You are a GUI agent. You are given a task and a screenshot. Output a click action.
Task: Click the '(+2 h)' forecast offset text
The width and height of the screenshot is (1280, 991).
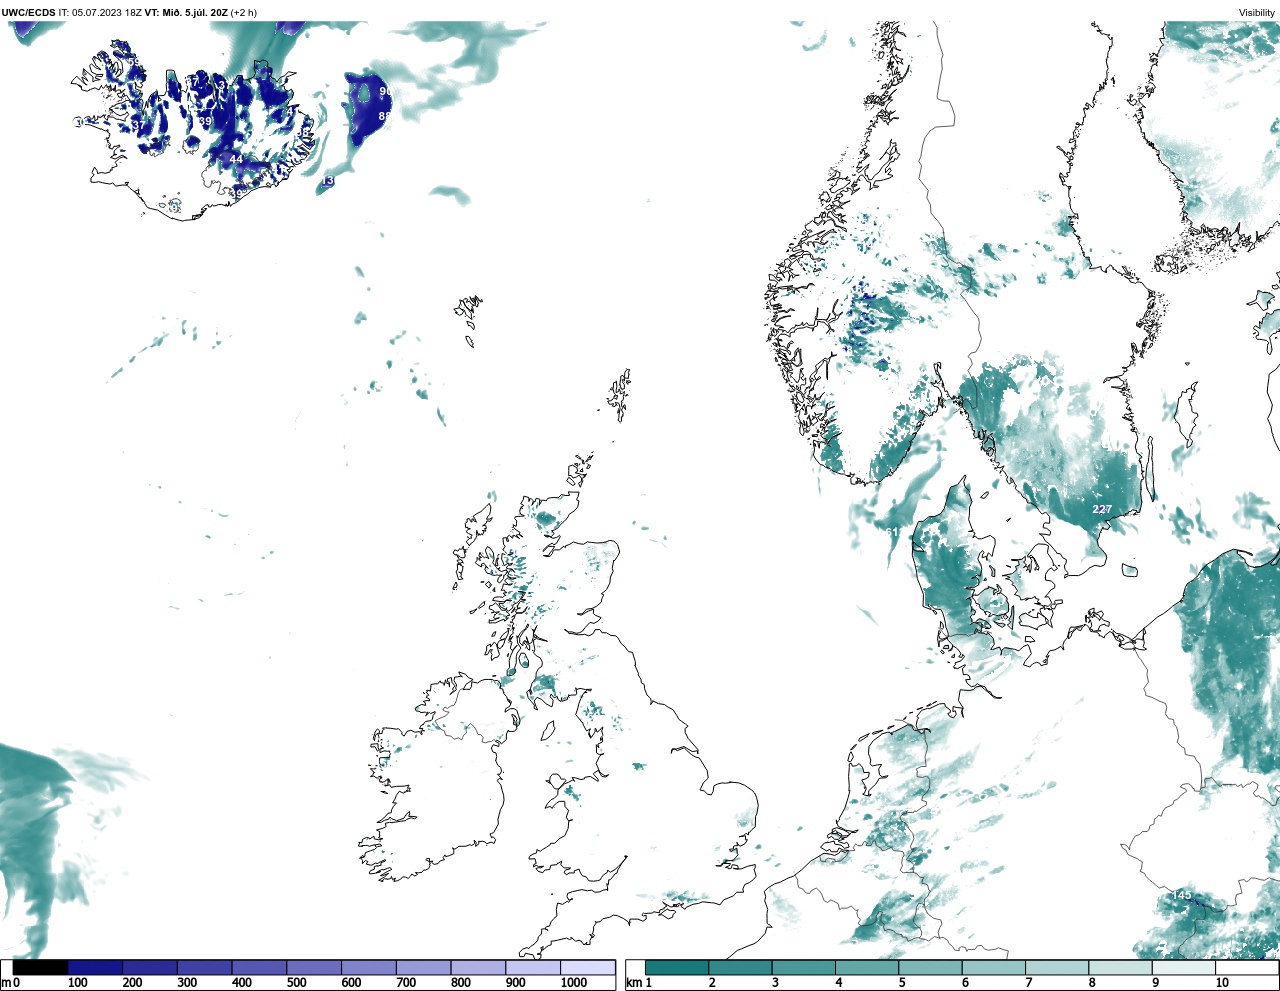point(244,13)
